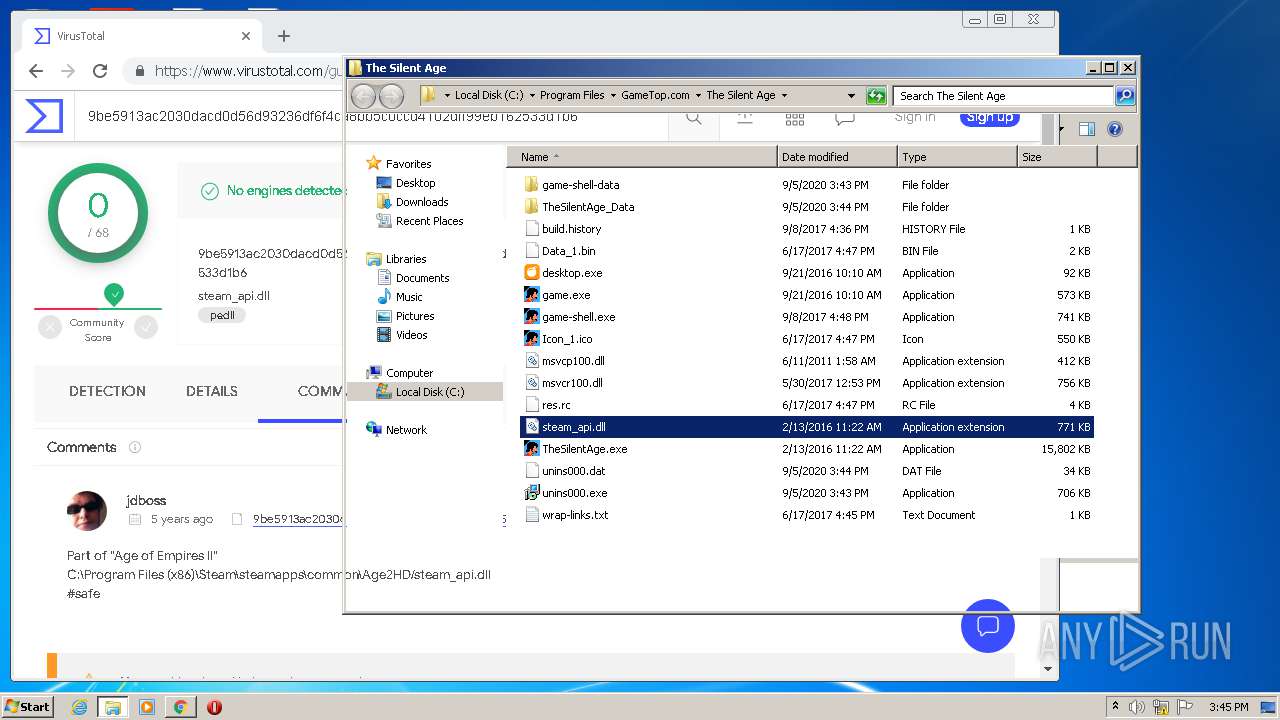
Task: Select the unins000.exe installer icon
Action: (x=532, y=493)
